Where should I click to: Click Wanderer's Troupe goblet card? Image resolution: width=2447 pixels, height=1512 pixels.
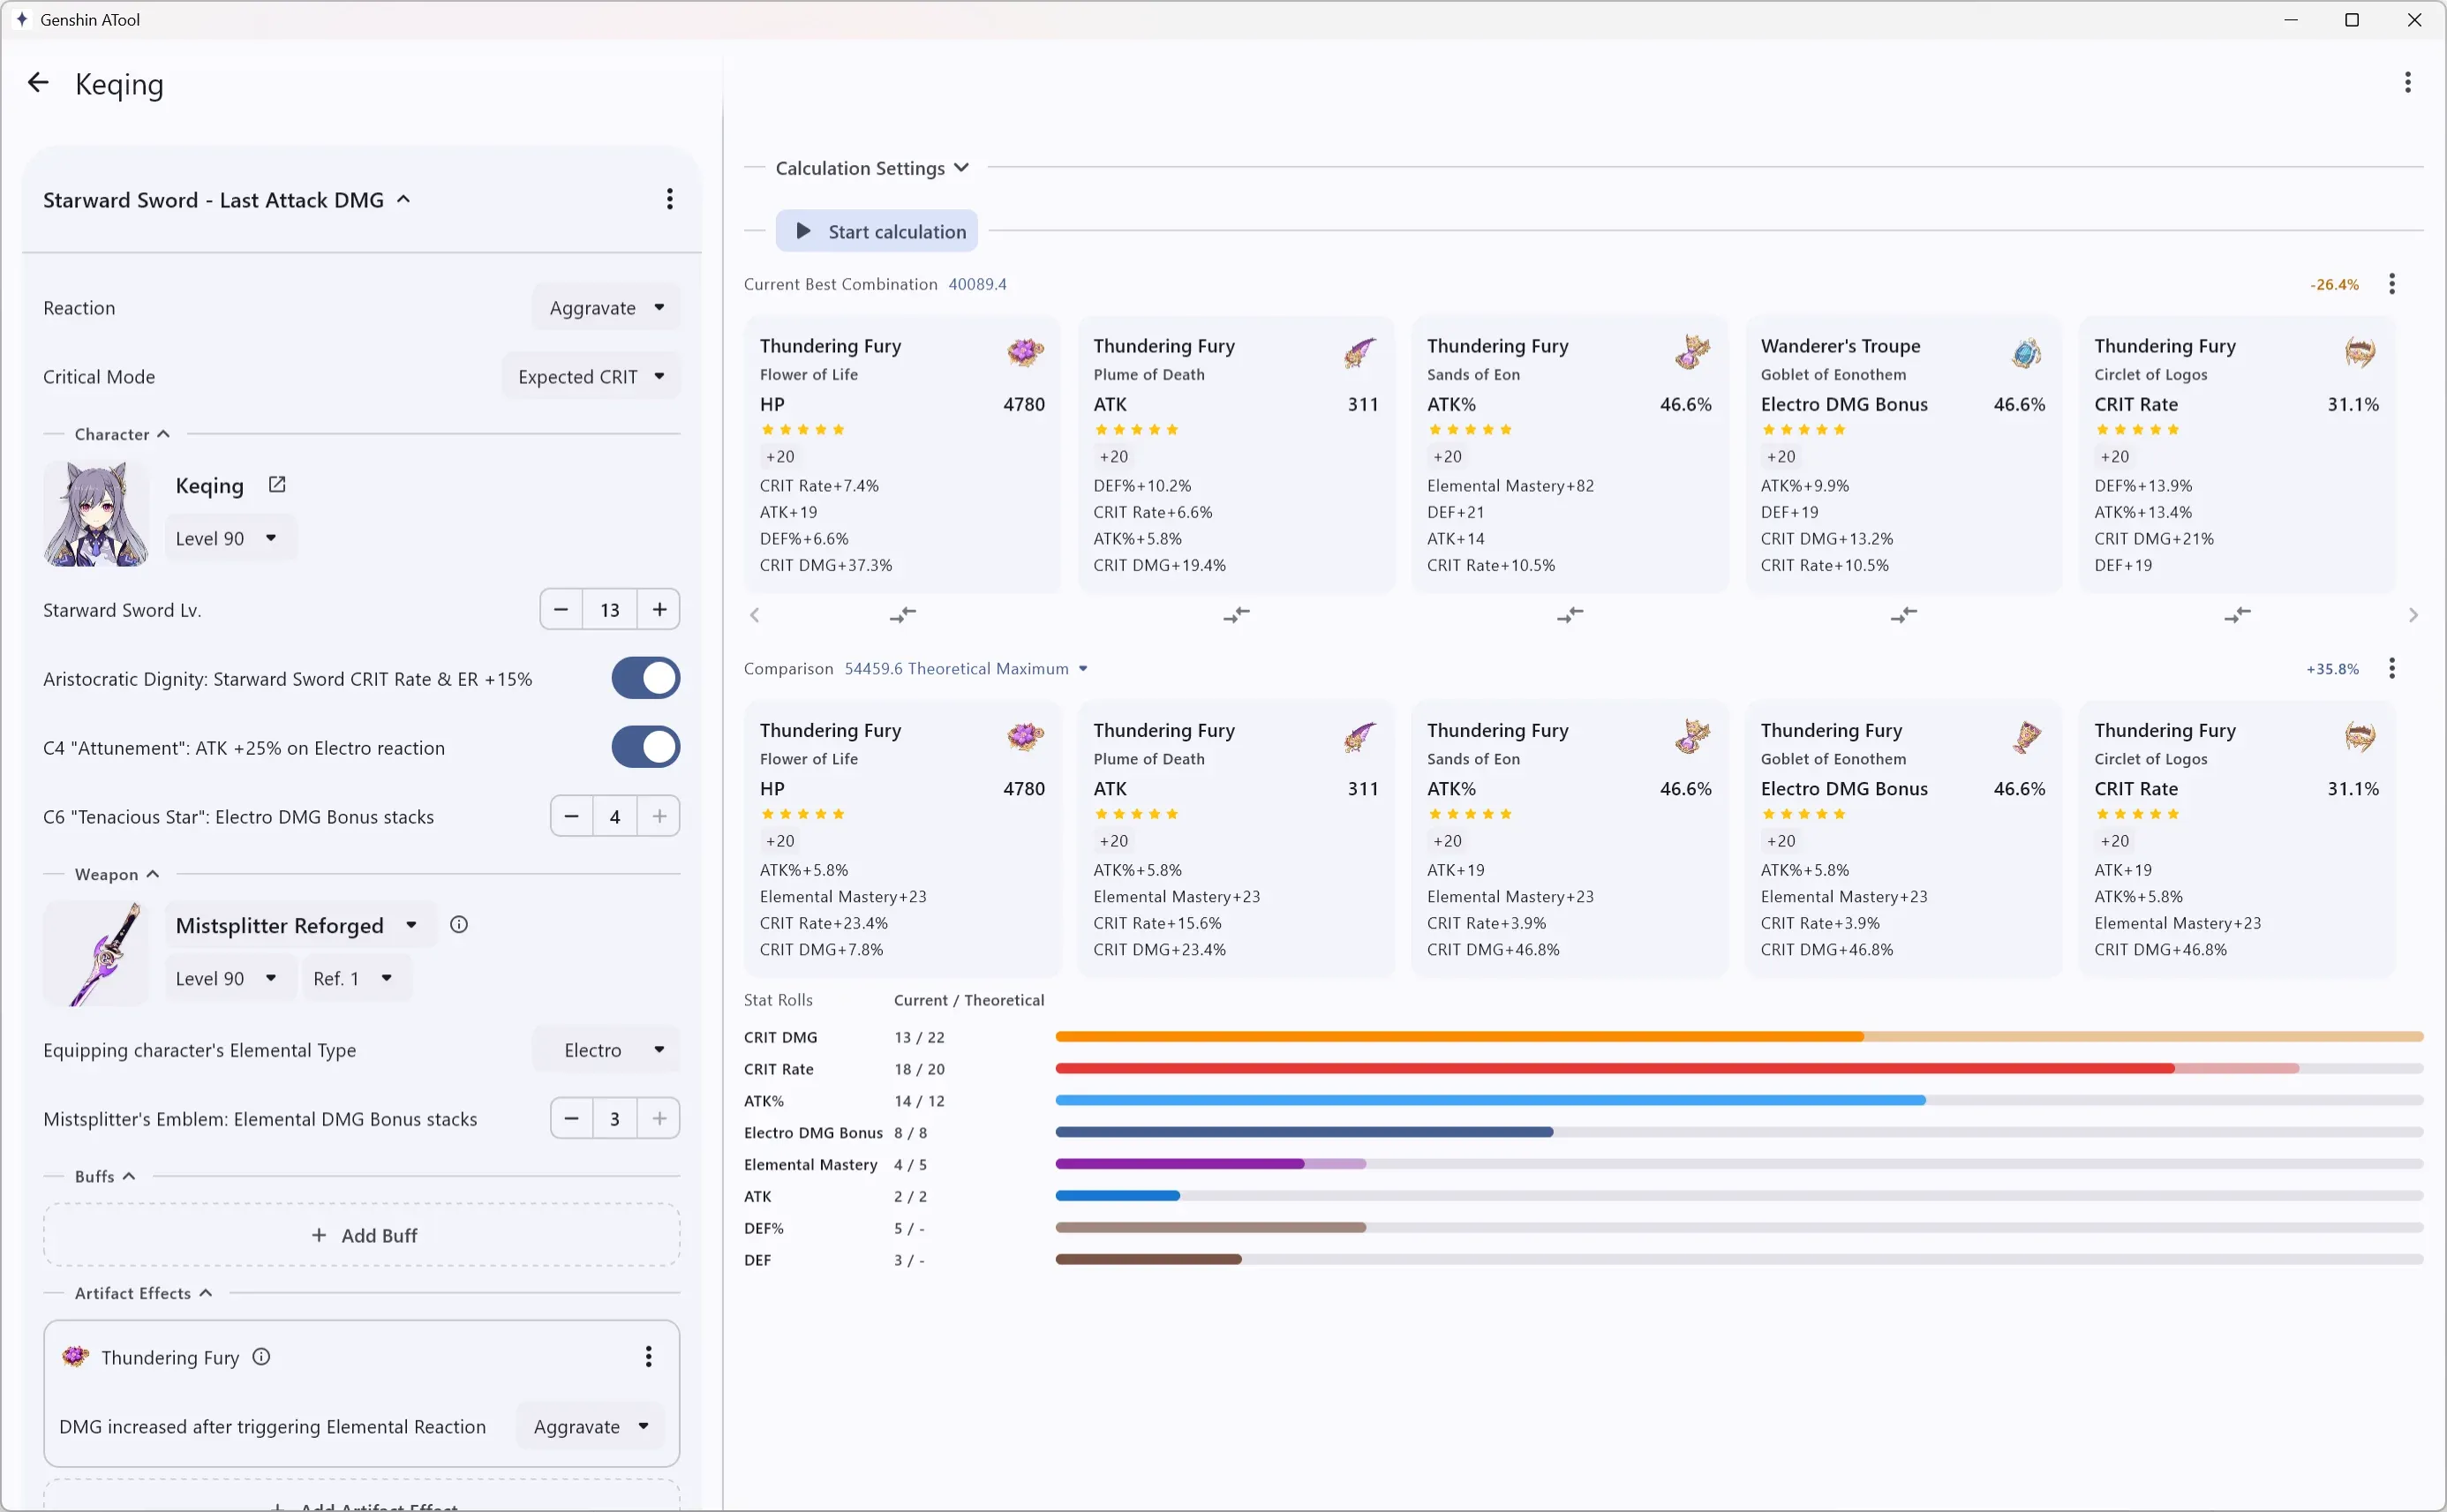(1902, 455)
